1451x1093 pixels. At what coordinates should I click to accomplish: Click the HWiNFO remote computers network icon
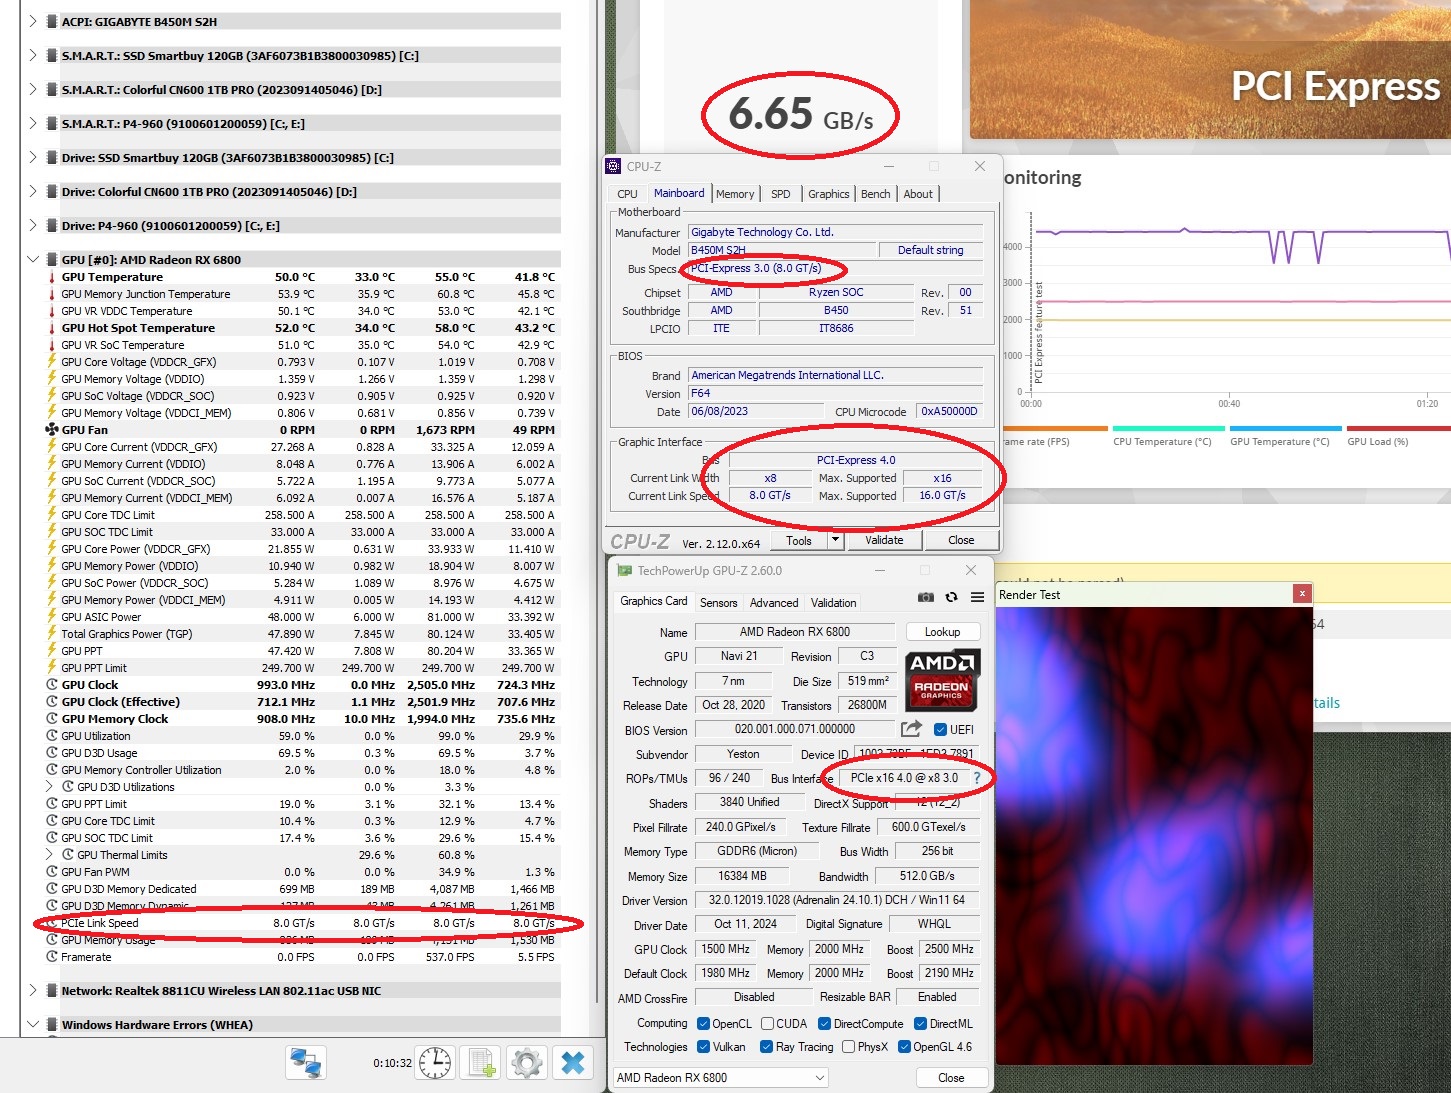click(306, 1062)
